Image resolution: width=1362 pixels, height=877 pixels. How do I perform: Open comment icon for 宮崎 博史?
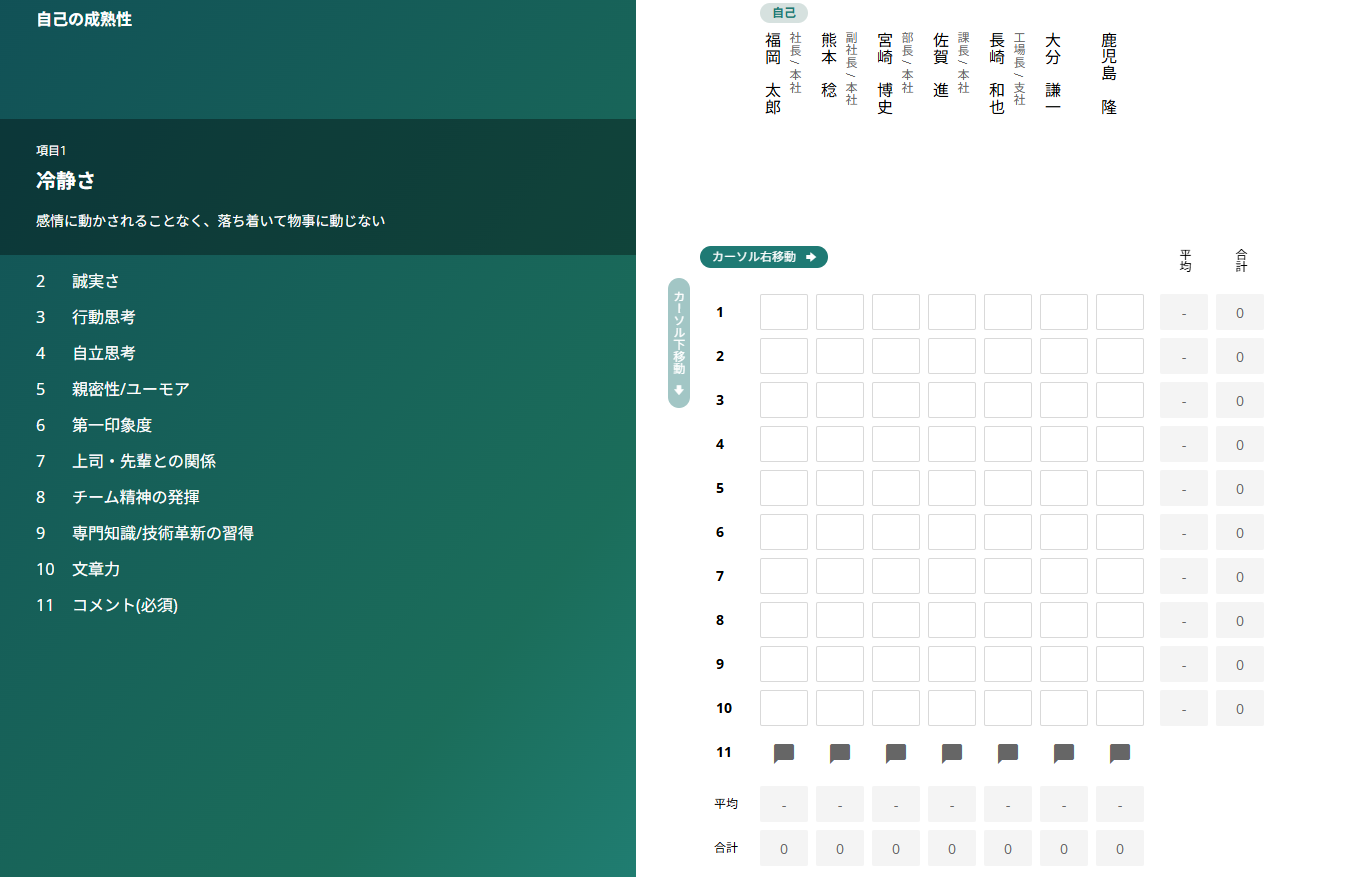pyautogui.click(x=896, y=753)
